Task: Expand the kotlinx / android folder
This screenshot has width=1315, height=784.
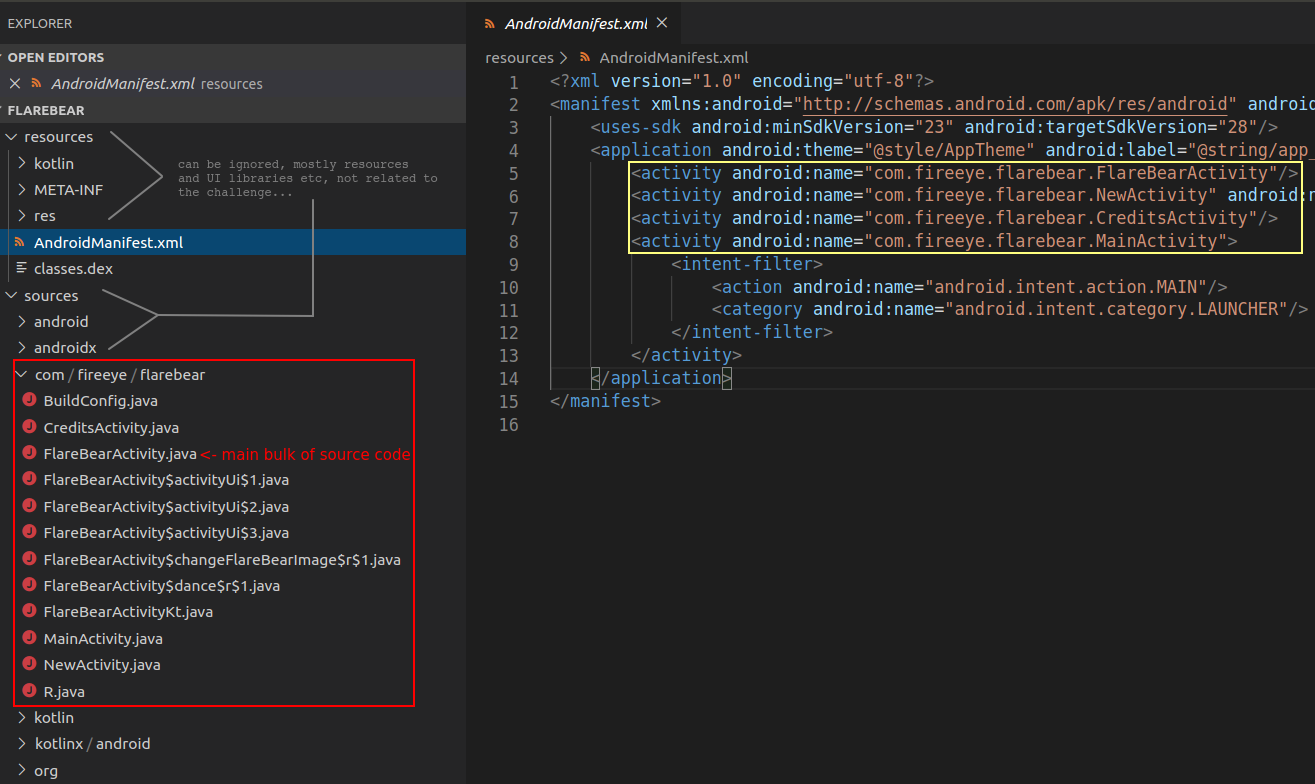Action: (23, 743)
